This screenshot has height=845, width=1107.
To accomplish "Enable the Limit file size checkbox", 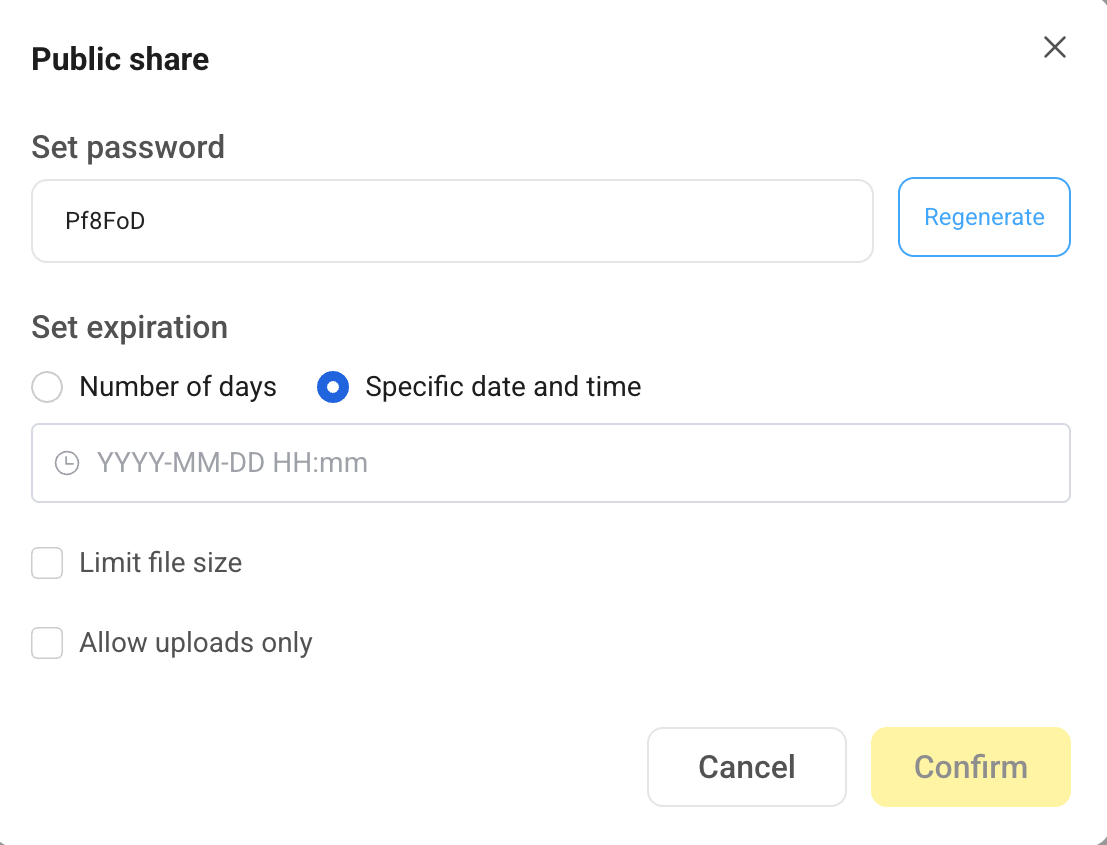I will 46,562.
